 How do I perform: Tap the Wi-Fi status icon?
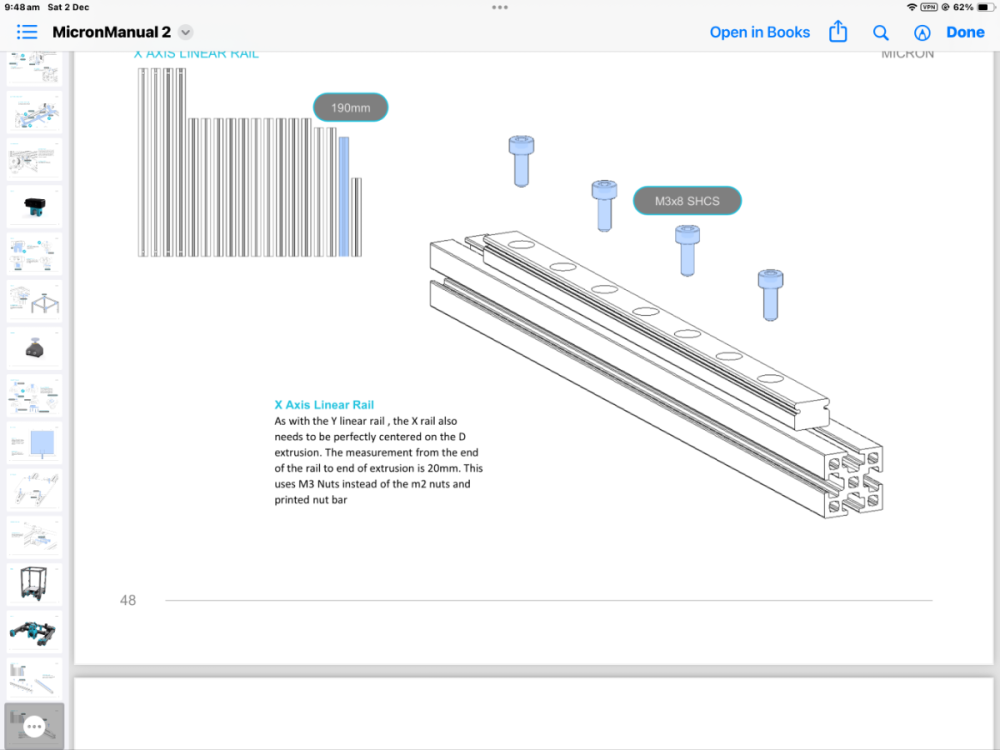911,8
